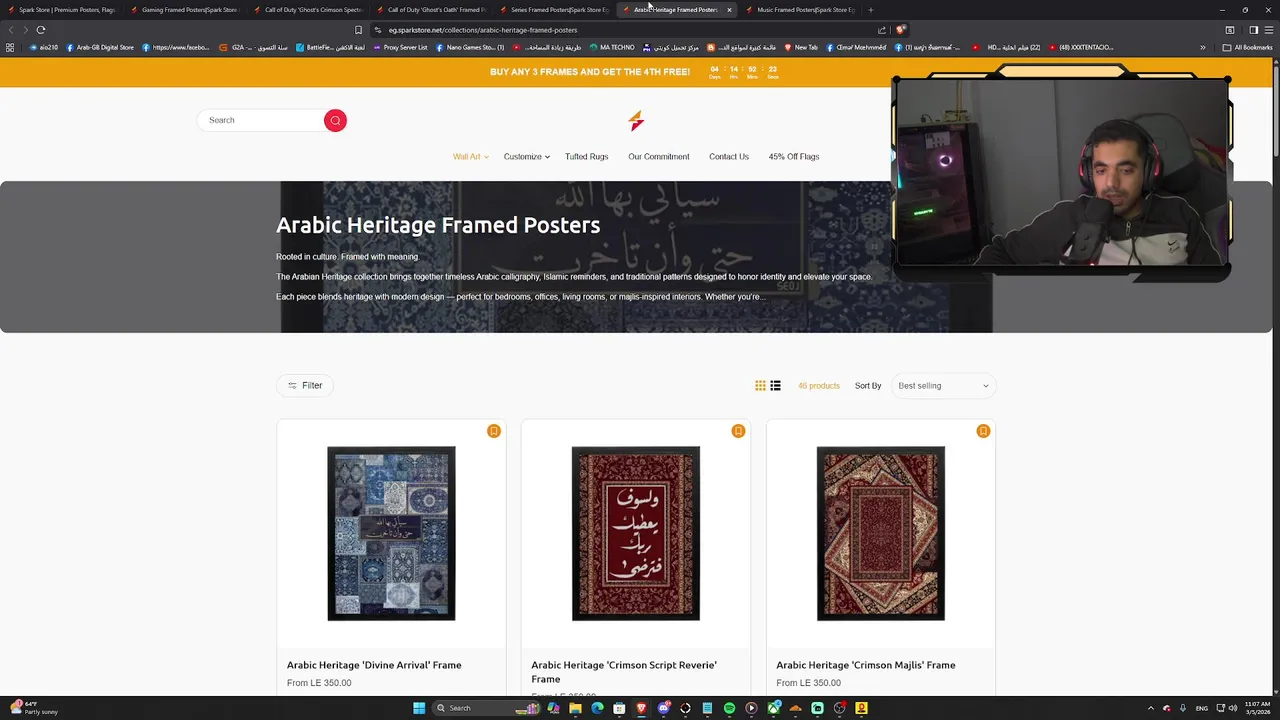Image resolution: width=1280 pixels, height=720 pixels.
Task: Open Our Commitment page
Action: pyautogui.click(x=659, y=157)
